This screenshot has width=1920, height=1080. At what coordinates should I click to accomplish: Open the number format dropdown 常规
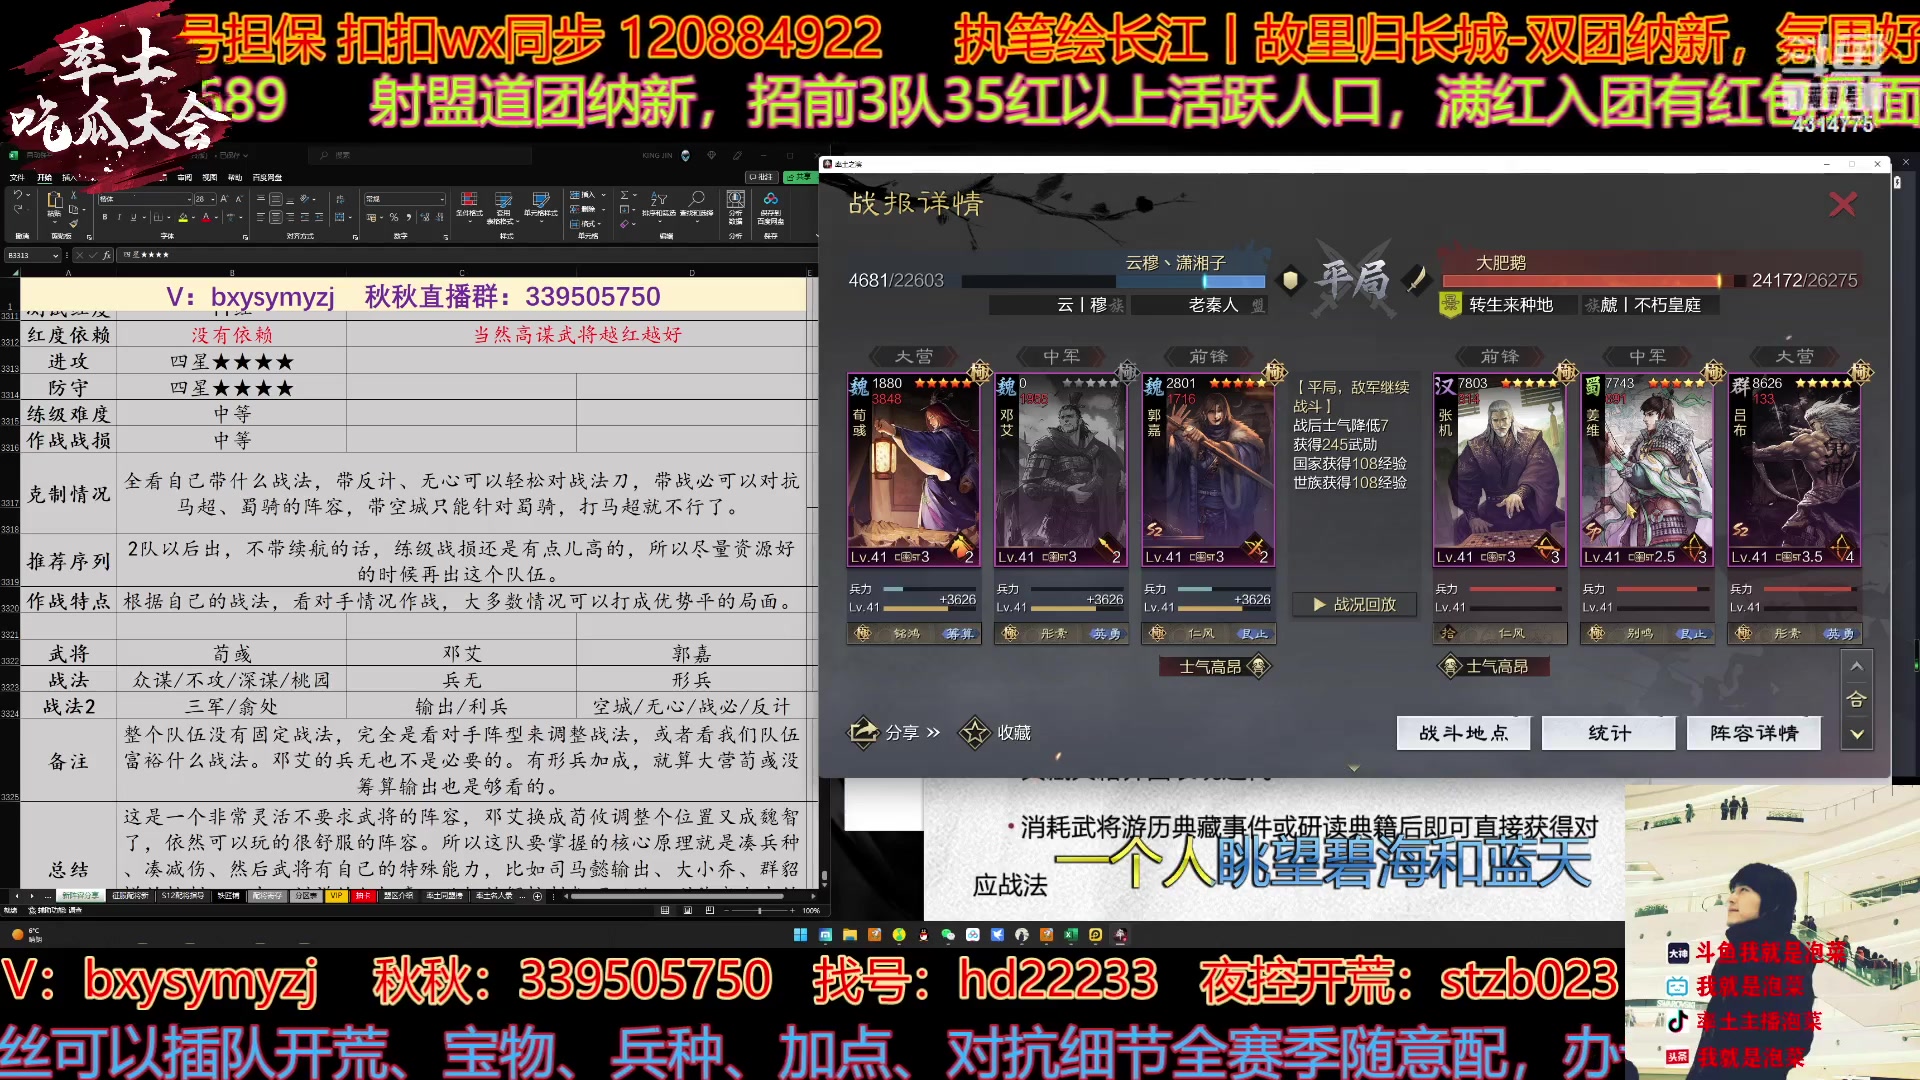441,199
